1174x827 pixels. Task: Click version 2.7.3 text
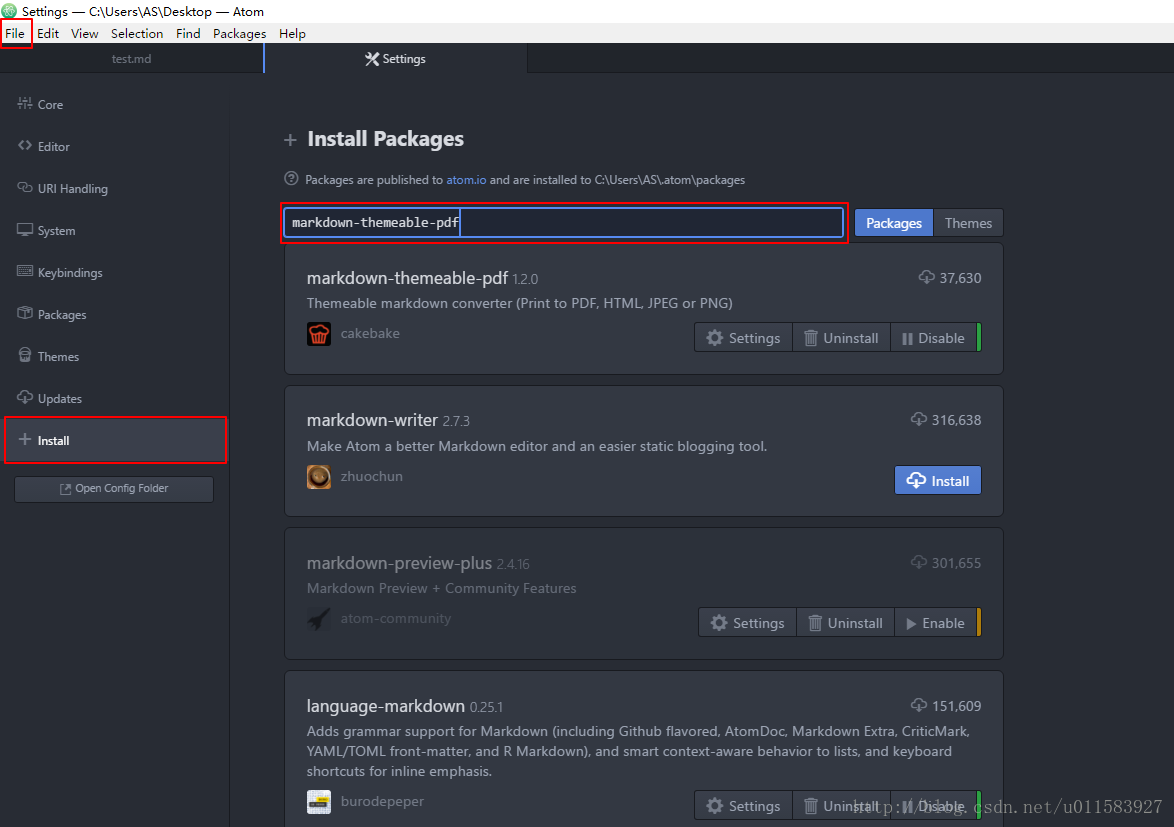pos(456,421)
